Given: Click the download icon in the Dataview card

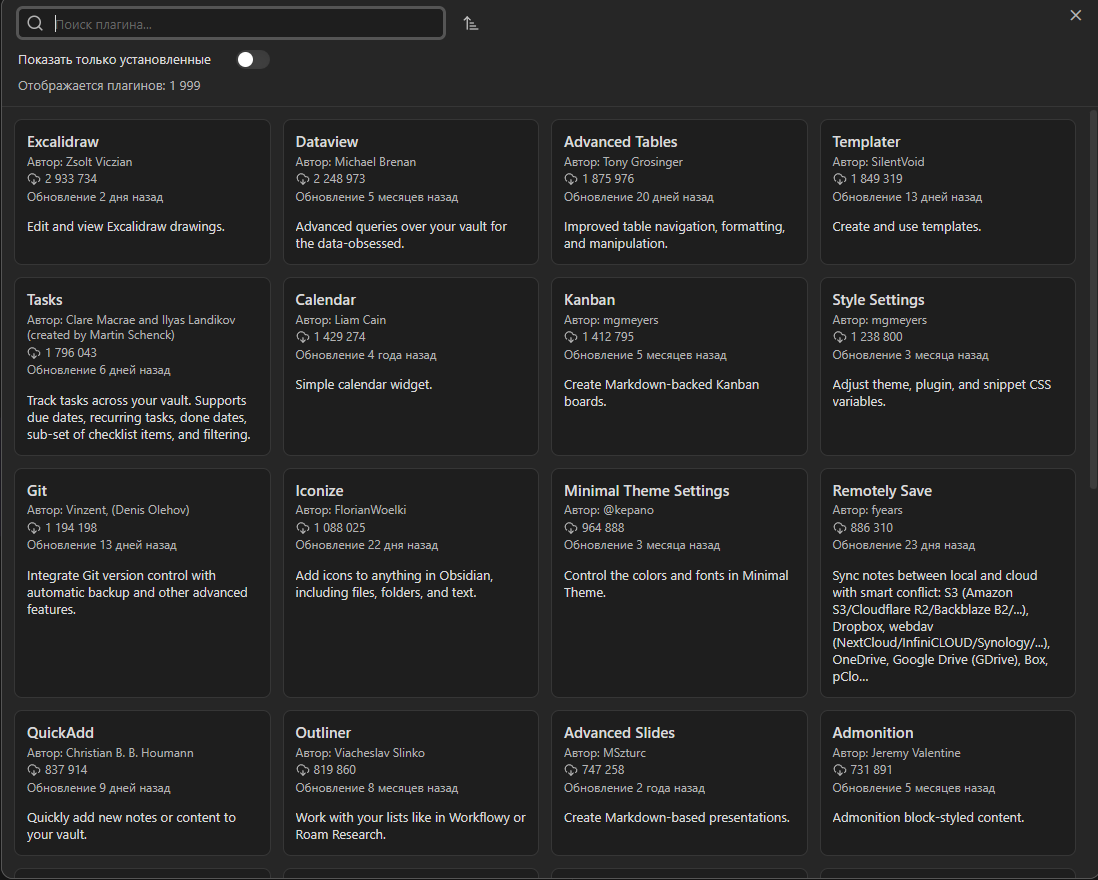Looking at the screenshot, I should coord(303,179).
